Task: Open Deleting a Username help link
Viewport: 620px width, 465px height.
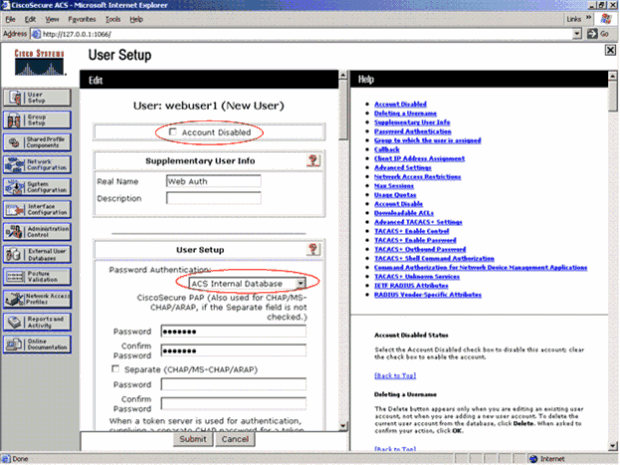Action: point(405,113)
